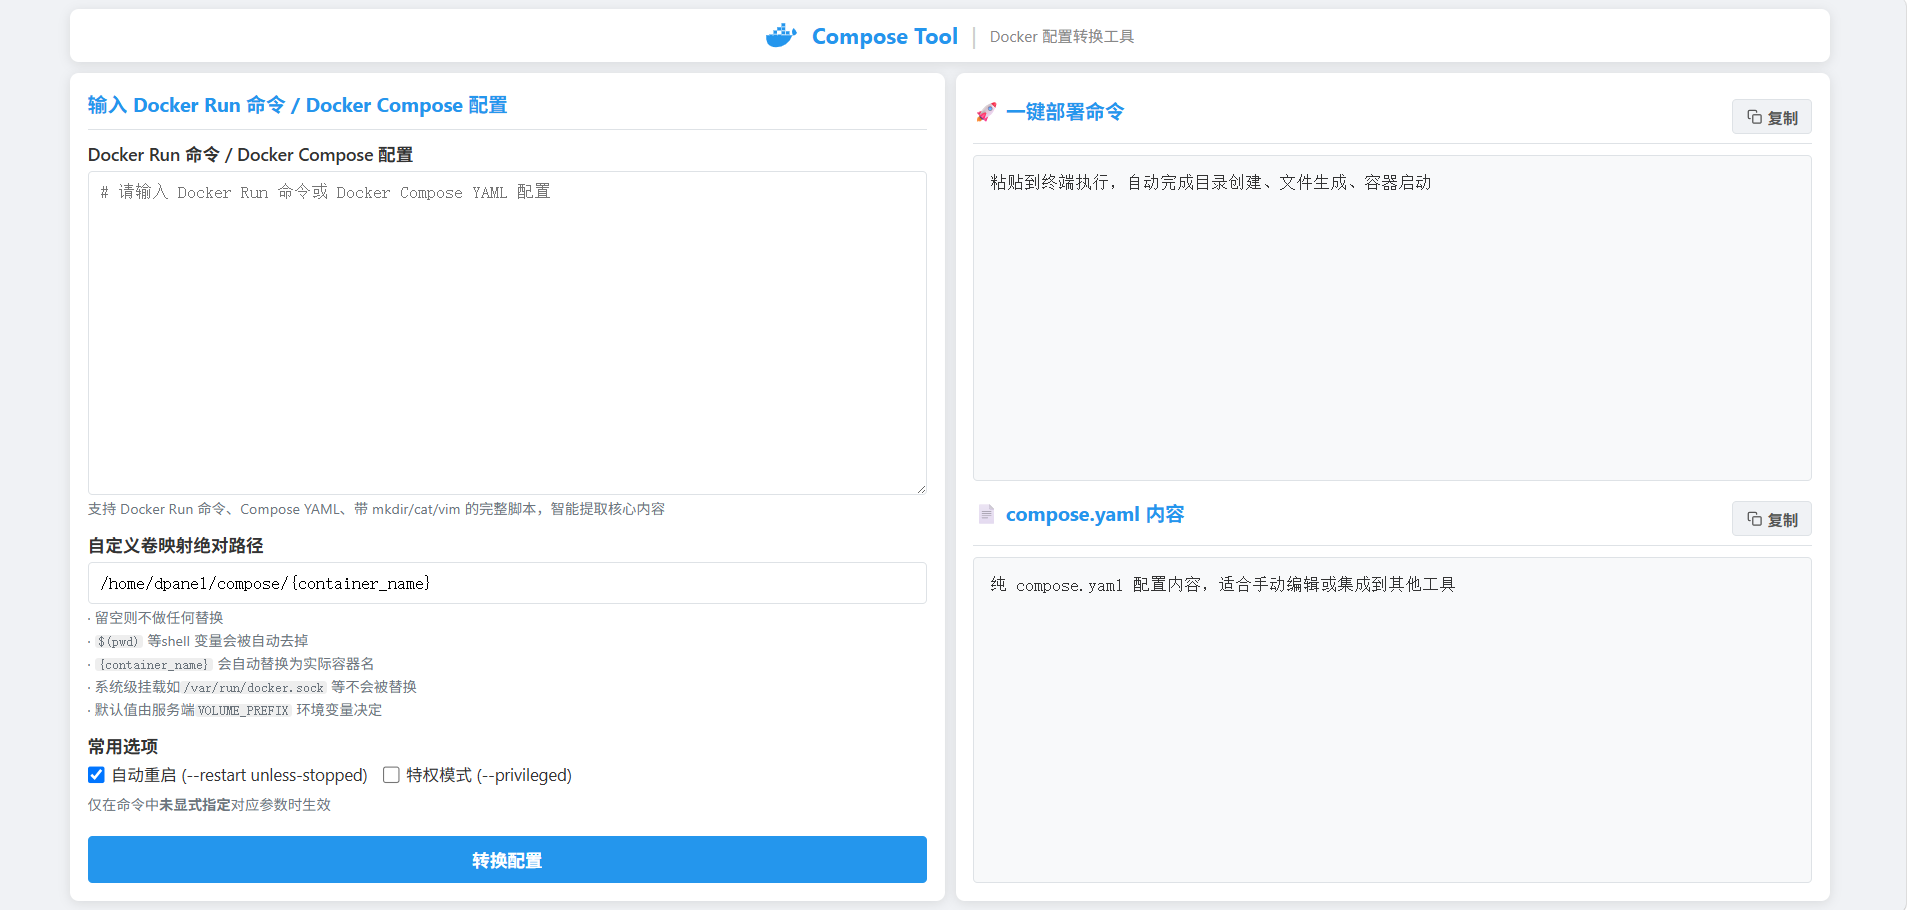Click the compose.yaml 内容 heading
Viewport: 1908px width, 910px height.
1095,514
